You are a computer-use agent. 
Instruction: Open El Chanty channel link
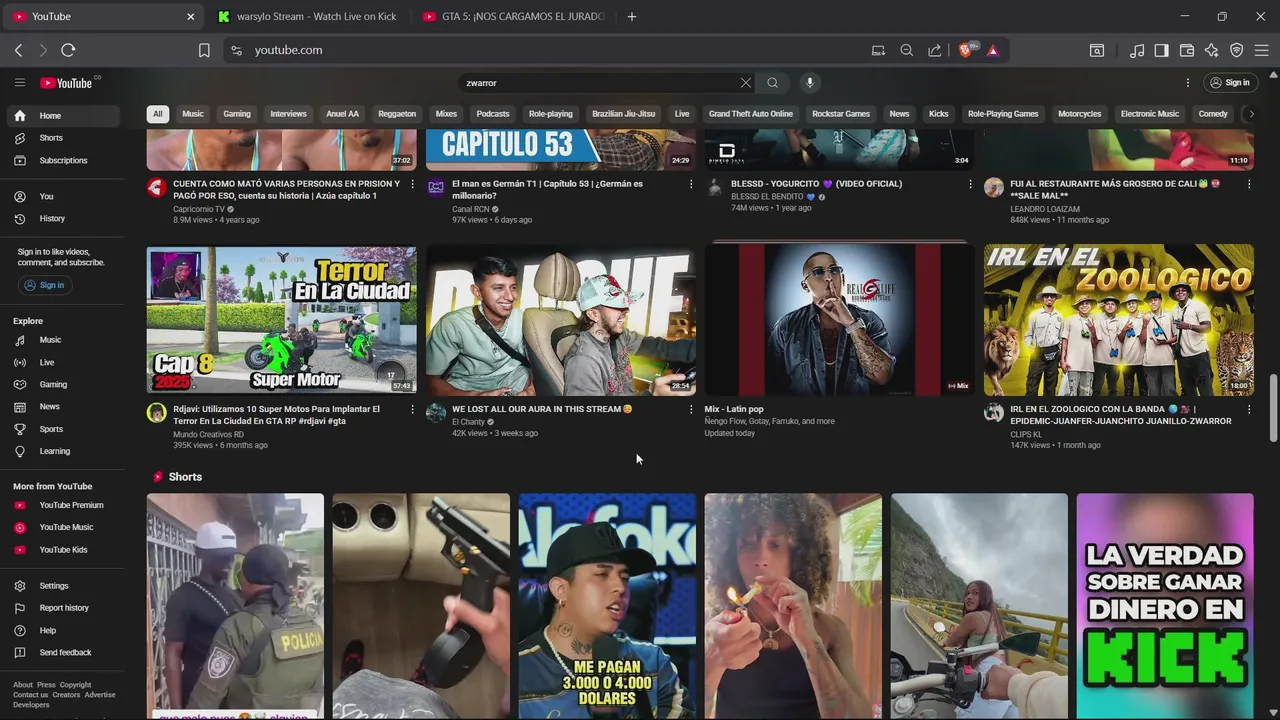[468, 422]
